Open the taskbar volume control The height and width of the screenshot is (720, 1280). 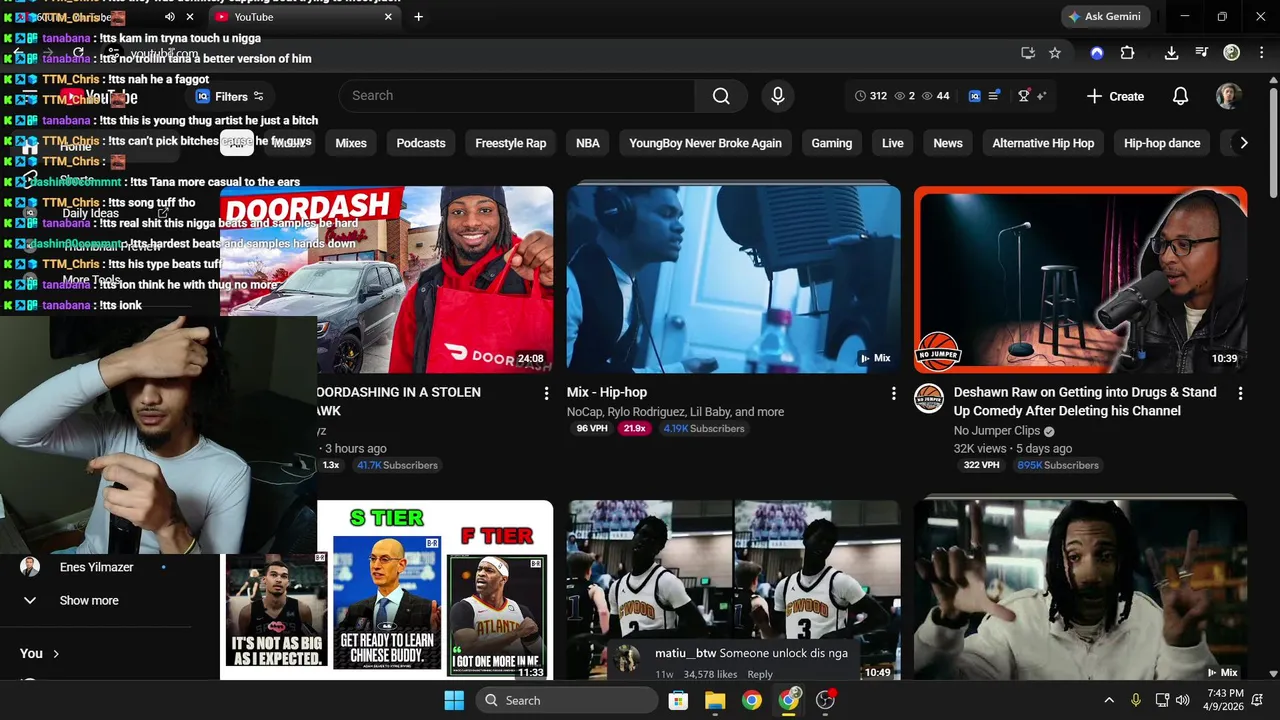pyautogui.click(x=1183, y=700)
